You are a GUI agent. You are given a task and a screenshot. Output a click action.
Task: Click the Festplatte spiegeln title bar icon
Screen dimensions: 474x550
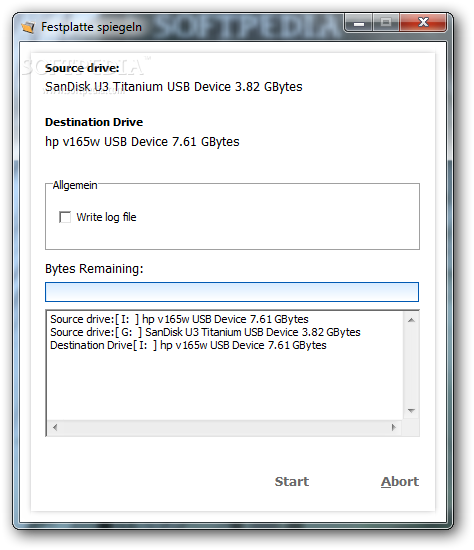(x=28, y=27)
